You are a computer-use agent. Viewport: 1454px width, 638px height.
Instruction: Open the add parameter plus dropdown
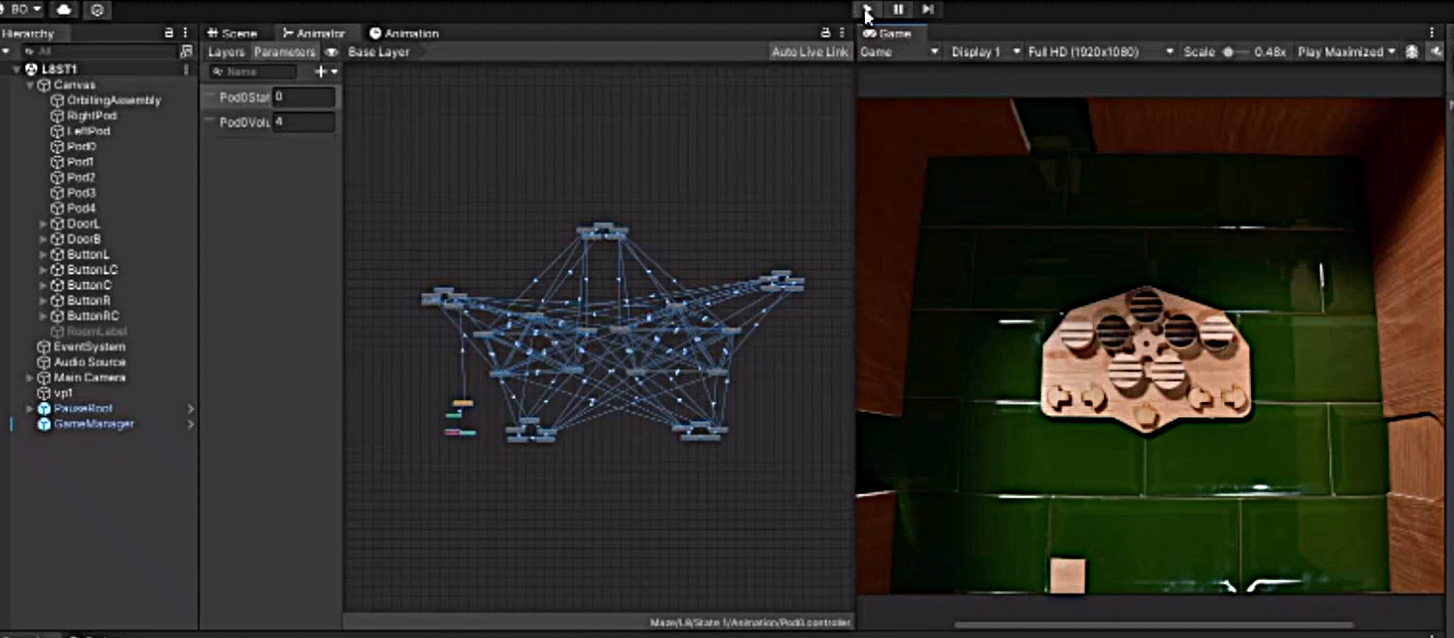coord(326,72)
